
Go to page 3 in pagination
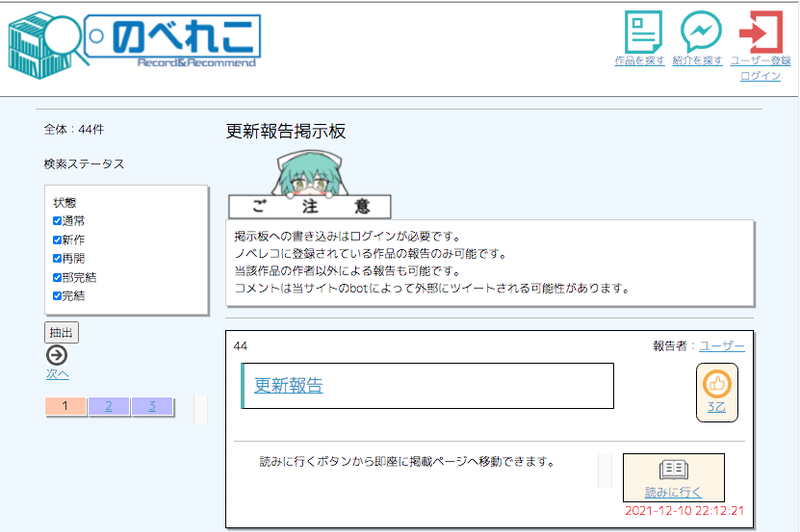(152, 406)
